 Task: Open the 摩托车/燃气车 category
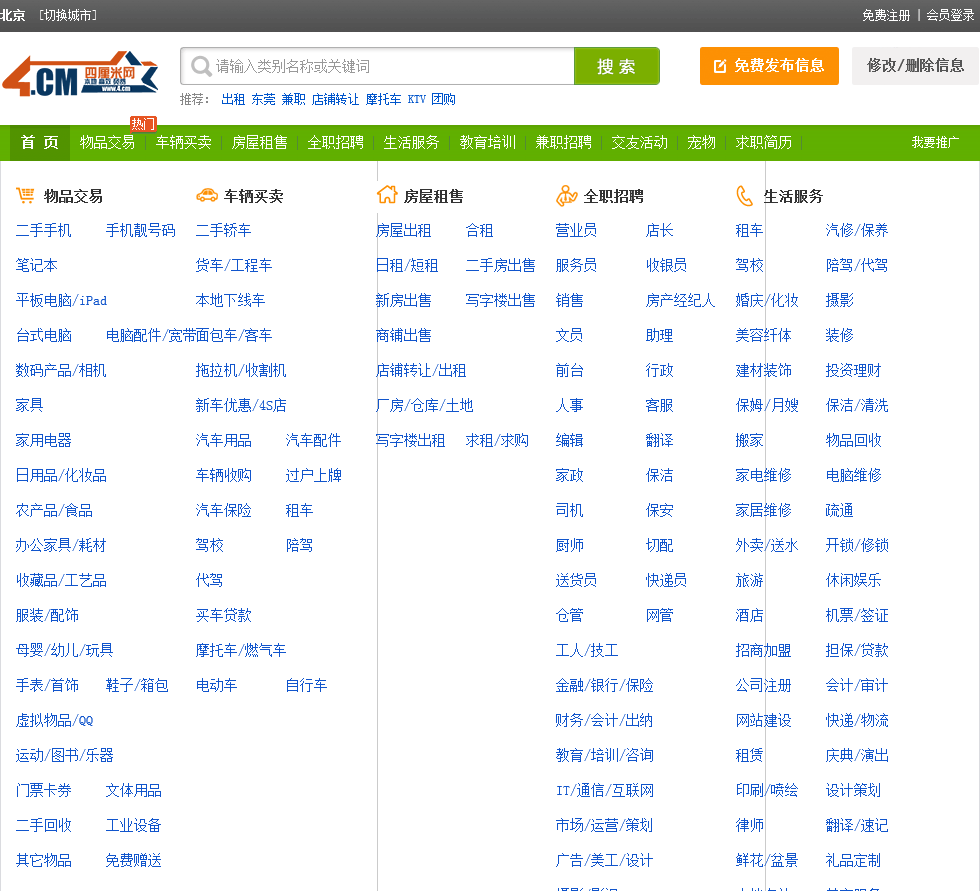pyautogui.click(x=241, y=650)
